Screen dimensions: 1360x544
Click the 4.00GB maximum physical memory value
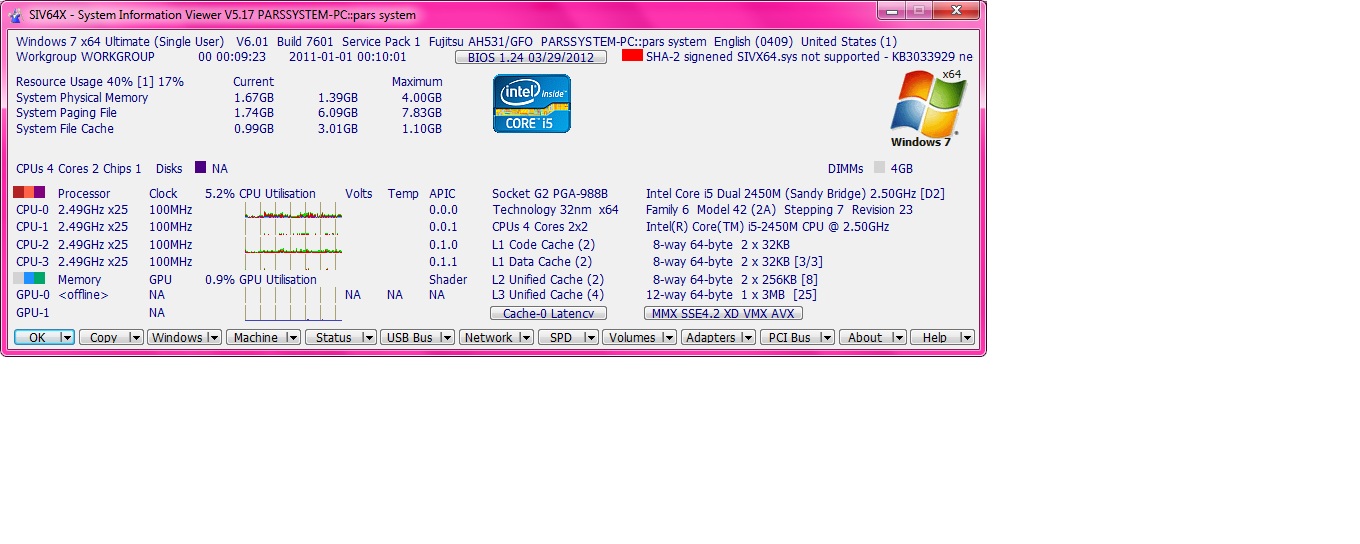[x=421, y=98]
